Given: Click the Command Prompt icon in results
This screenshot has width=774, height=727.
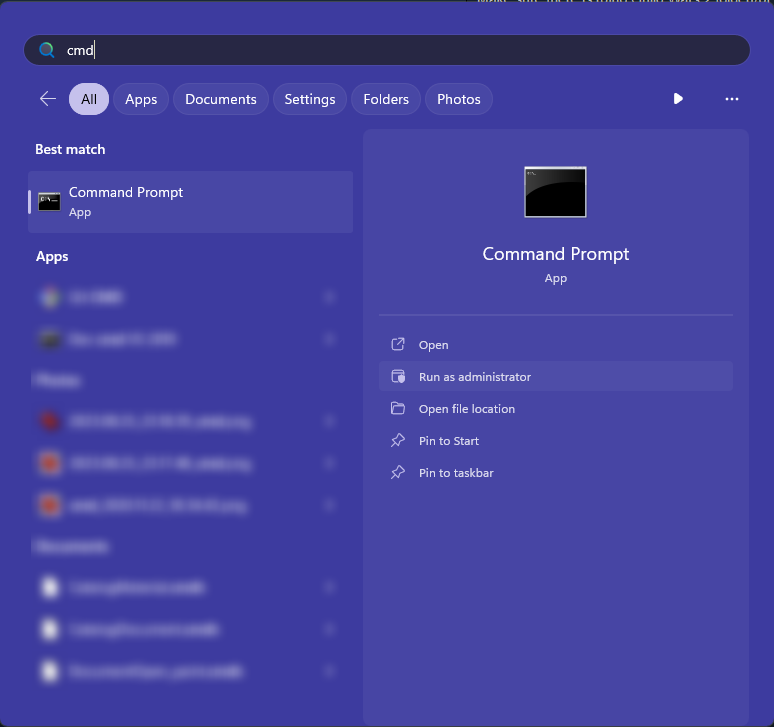Looking at the screenshot, I should [49, 202].
